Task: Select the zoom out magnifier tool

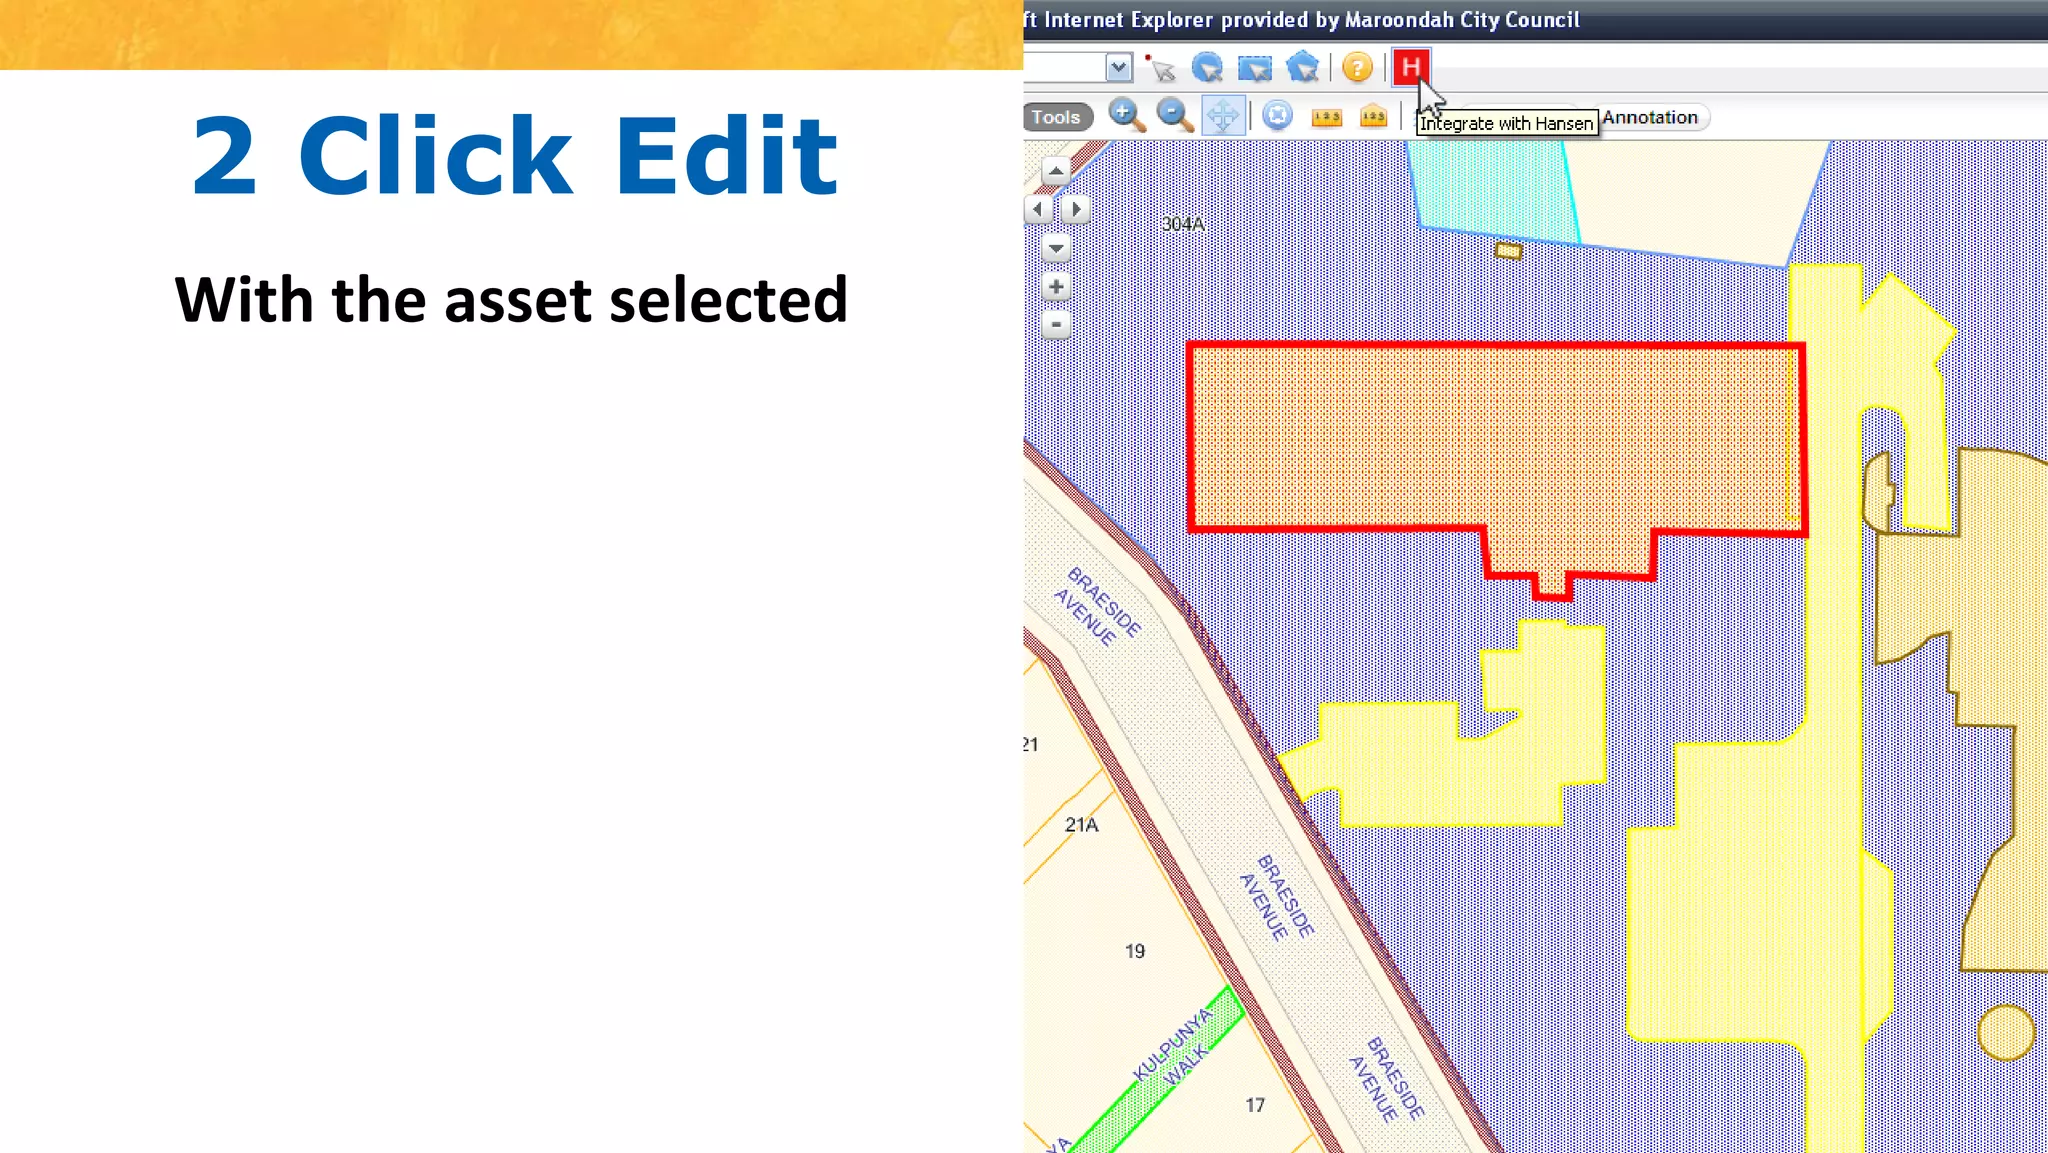Action: click(x=1174, y=116)
